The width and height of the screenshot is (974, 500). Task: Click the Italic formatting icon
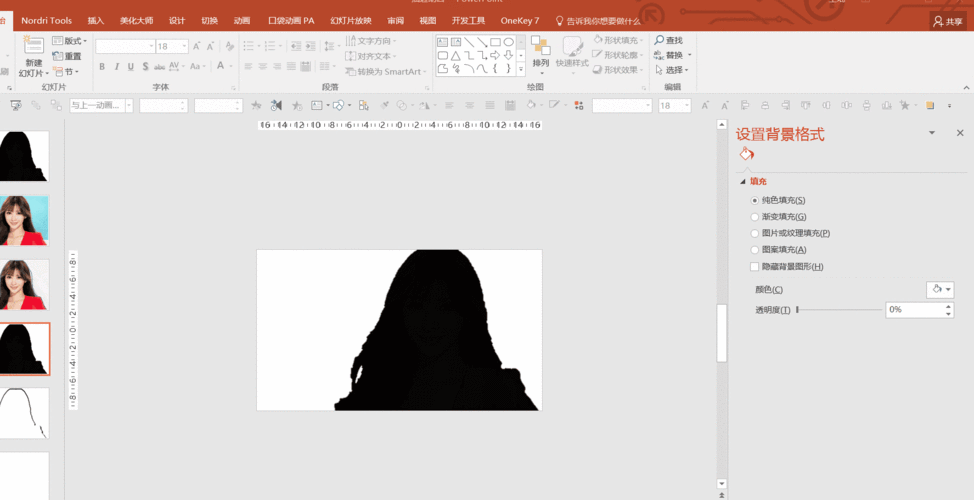point(117,67)
